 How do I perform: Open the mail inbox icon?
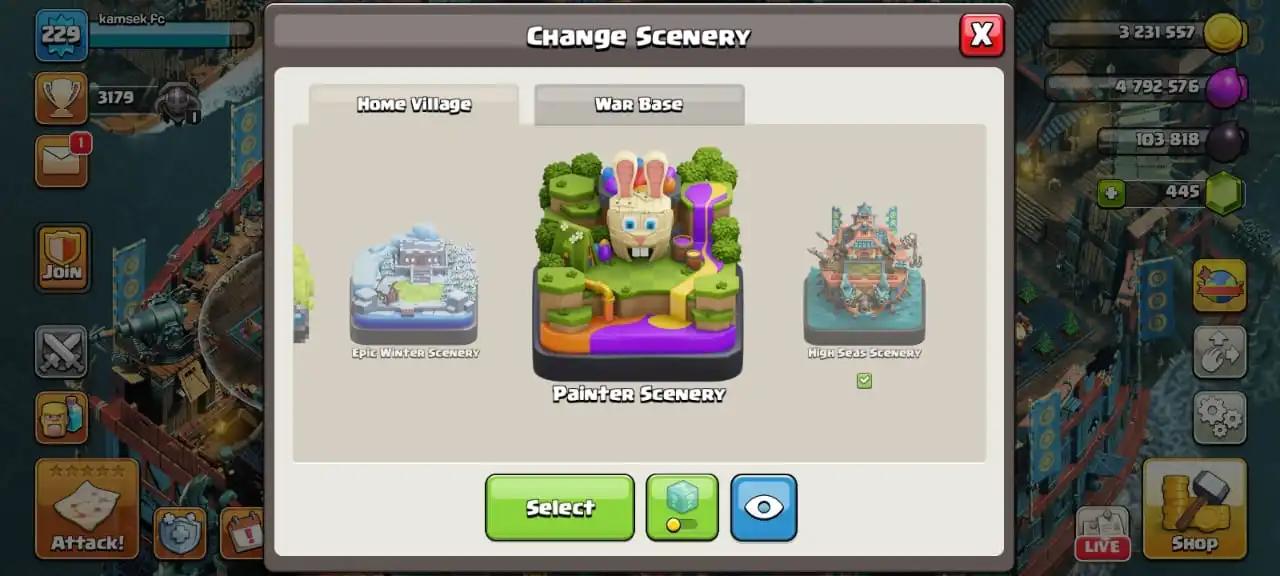[x=62, y=161]
